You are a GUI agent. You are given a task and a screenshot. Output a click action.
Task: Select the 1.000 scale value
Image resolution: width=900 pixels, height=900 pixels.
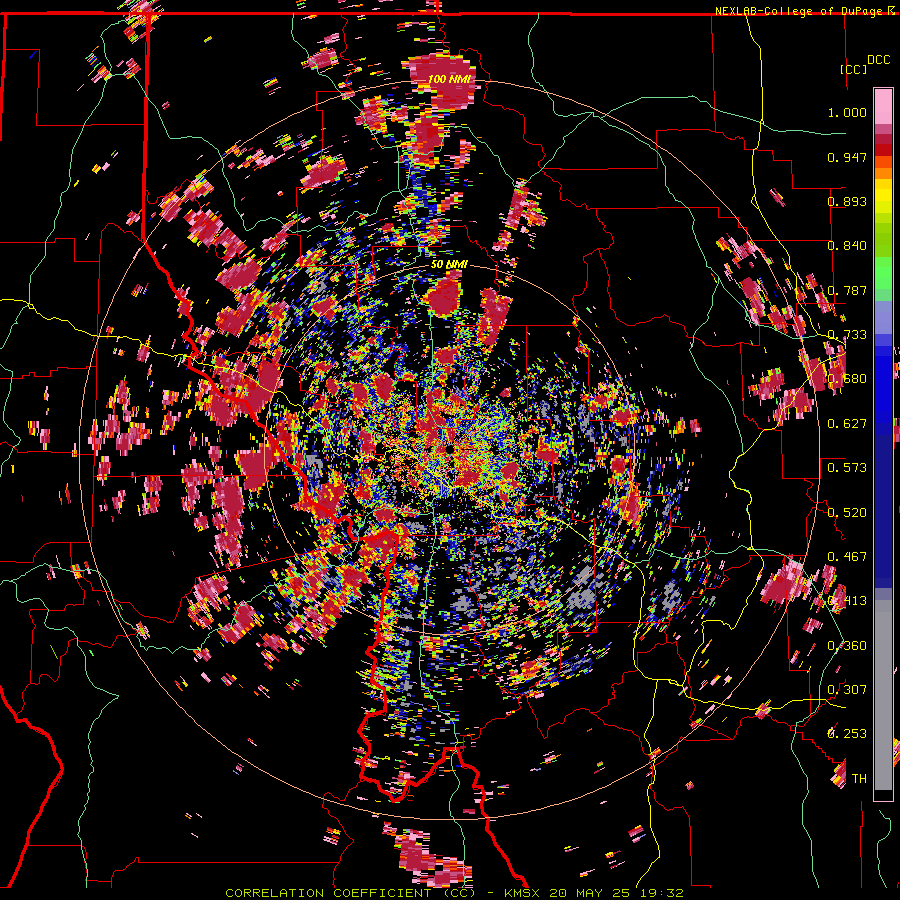pos(847,112)
